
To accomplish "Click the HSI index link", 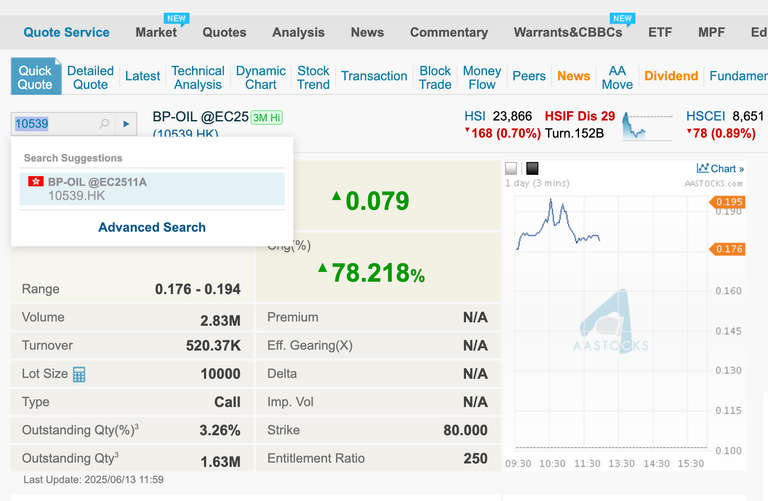I will 475,116.
